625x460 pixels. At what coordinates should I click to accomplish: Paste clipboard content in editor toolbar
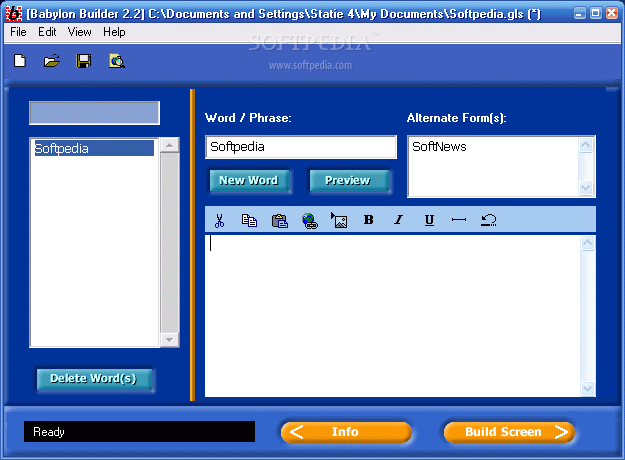tap(279, 220)
